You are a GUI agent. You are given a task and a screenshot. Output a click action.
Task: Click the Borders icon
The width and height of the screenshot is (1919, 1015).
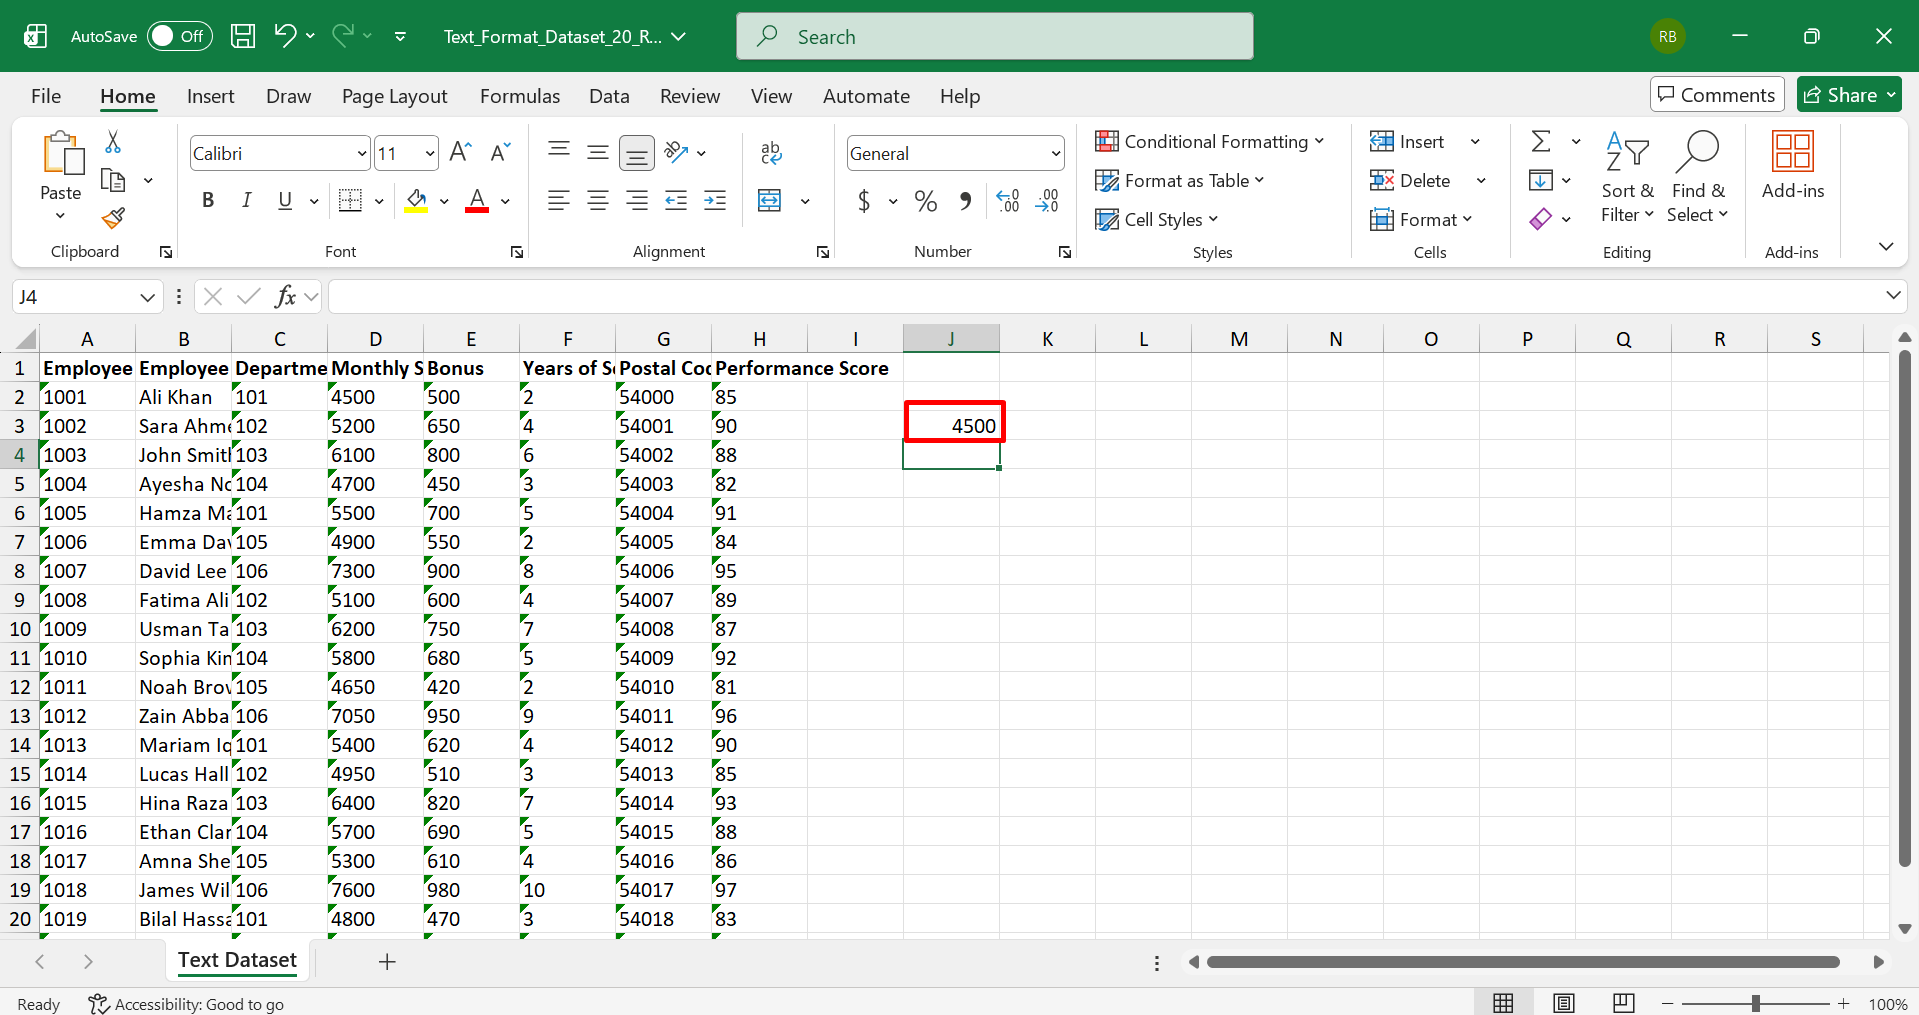pos(350,200)
